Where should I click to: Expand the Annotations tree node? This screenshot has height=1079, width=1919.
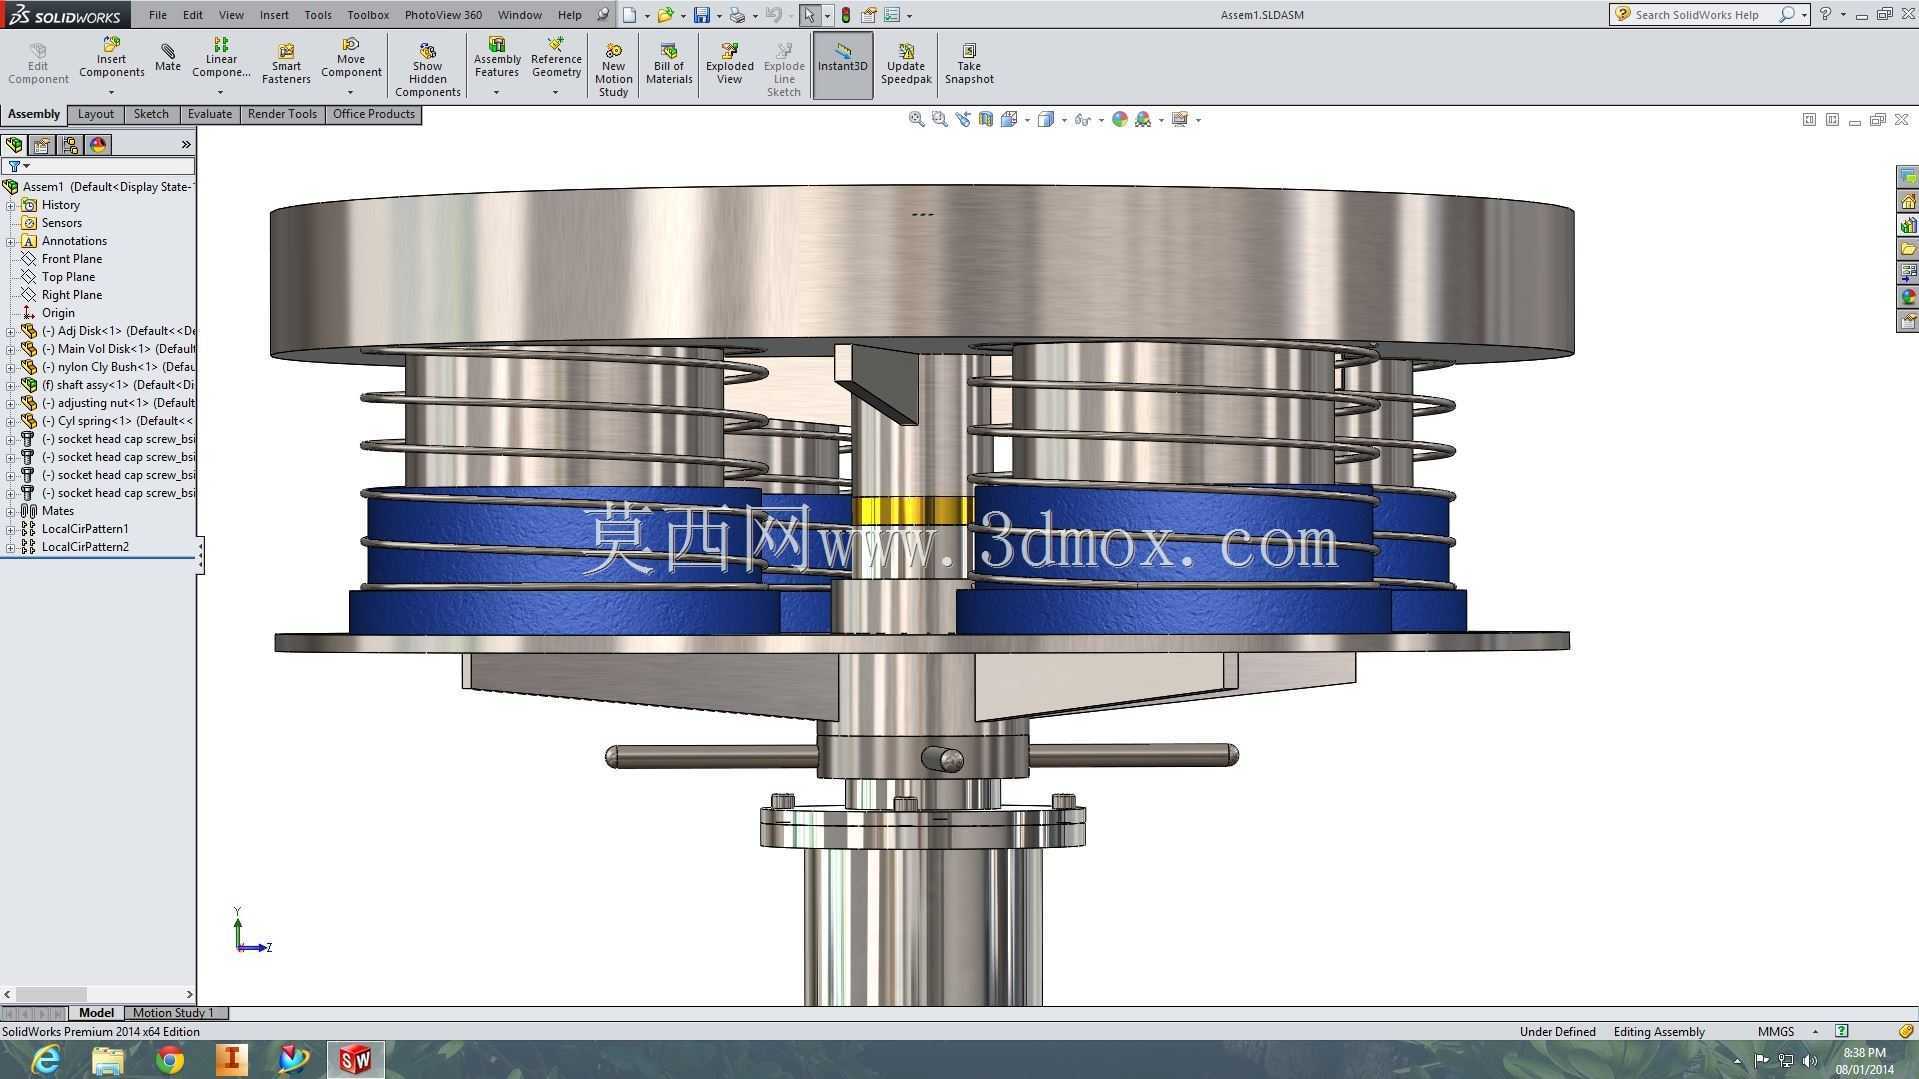pyautogui.click(x=11, y=241)
